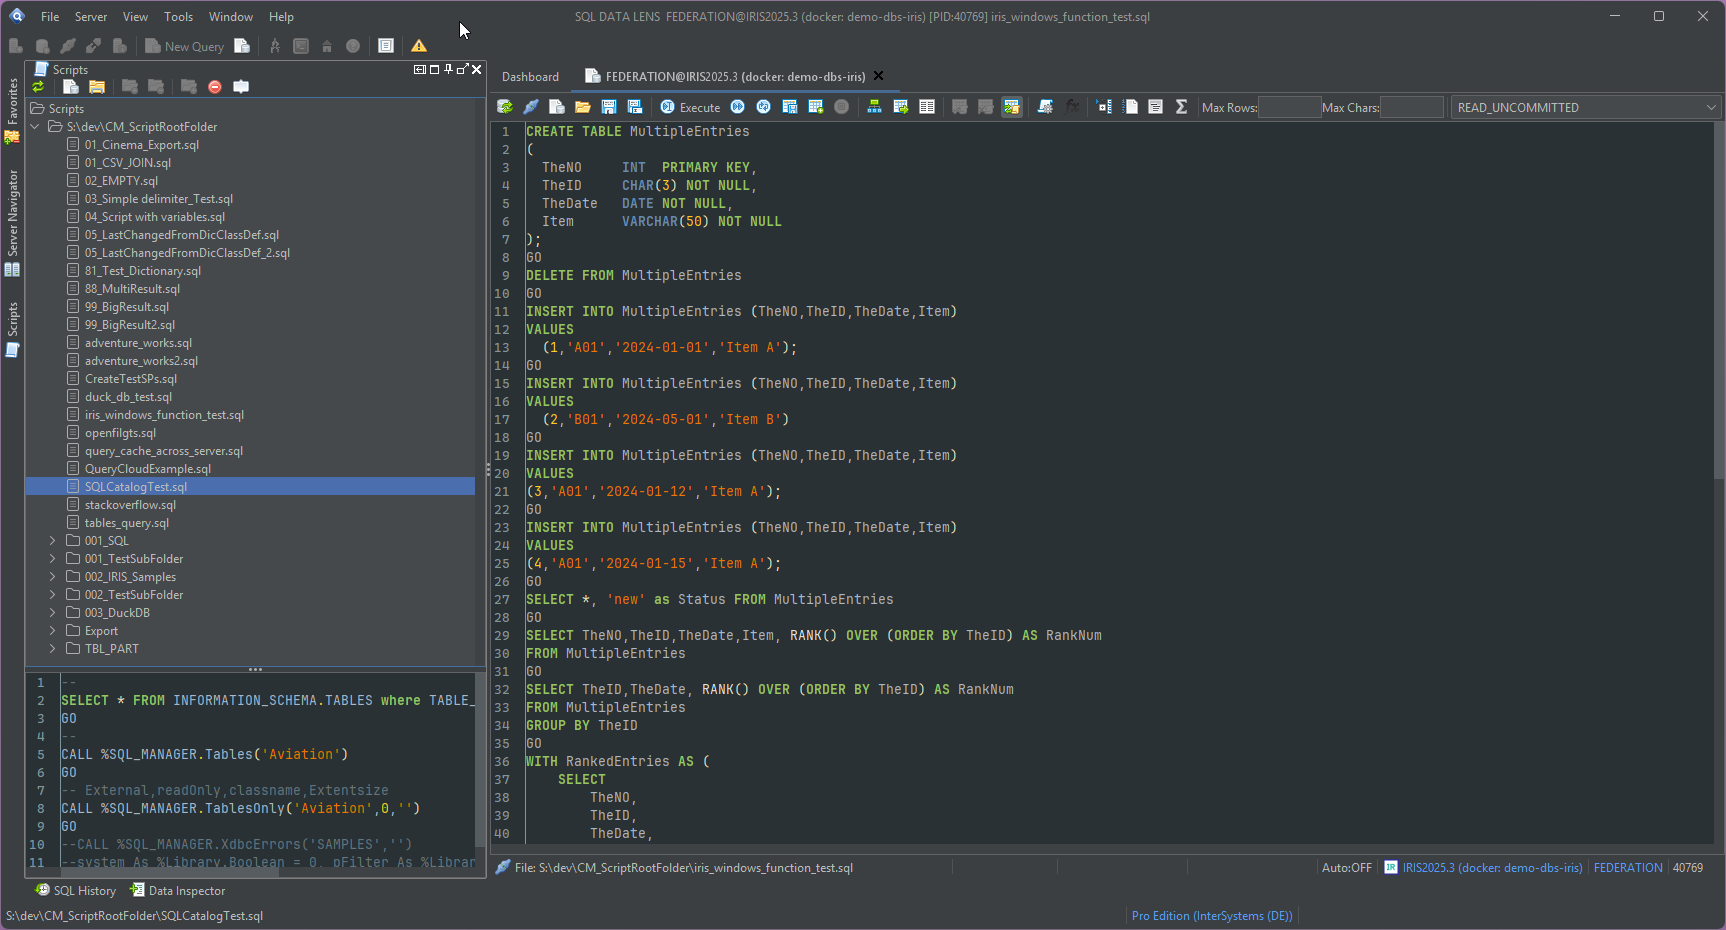The height and width of the screenshot is (930, 1726).
Task: Click the New Query button in main toolbar
Action: [184, 46]
